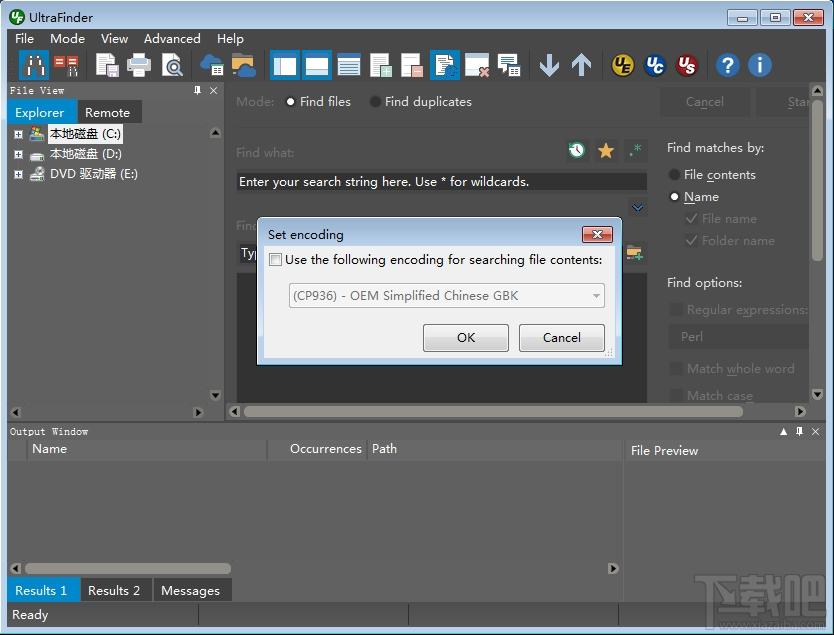Click the Find what search field
Image resolution: width=834 pixels, height=635 pixels.
(x=441, y=181)
